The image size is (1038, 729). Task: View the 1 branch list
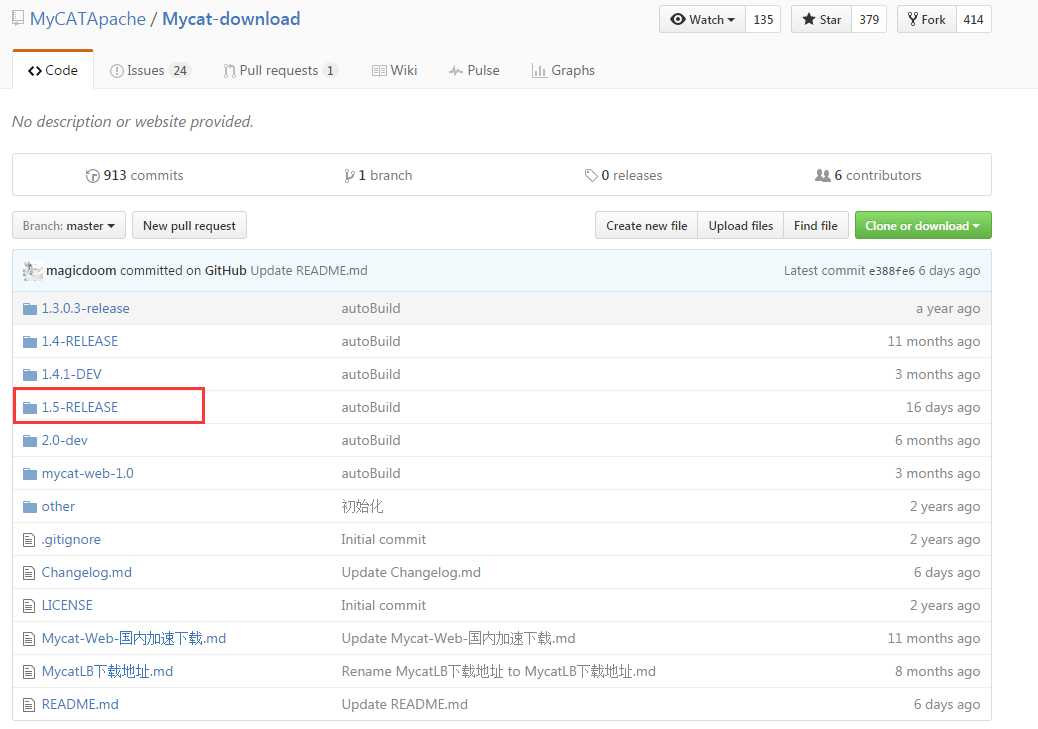(x=378, y=175)
